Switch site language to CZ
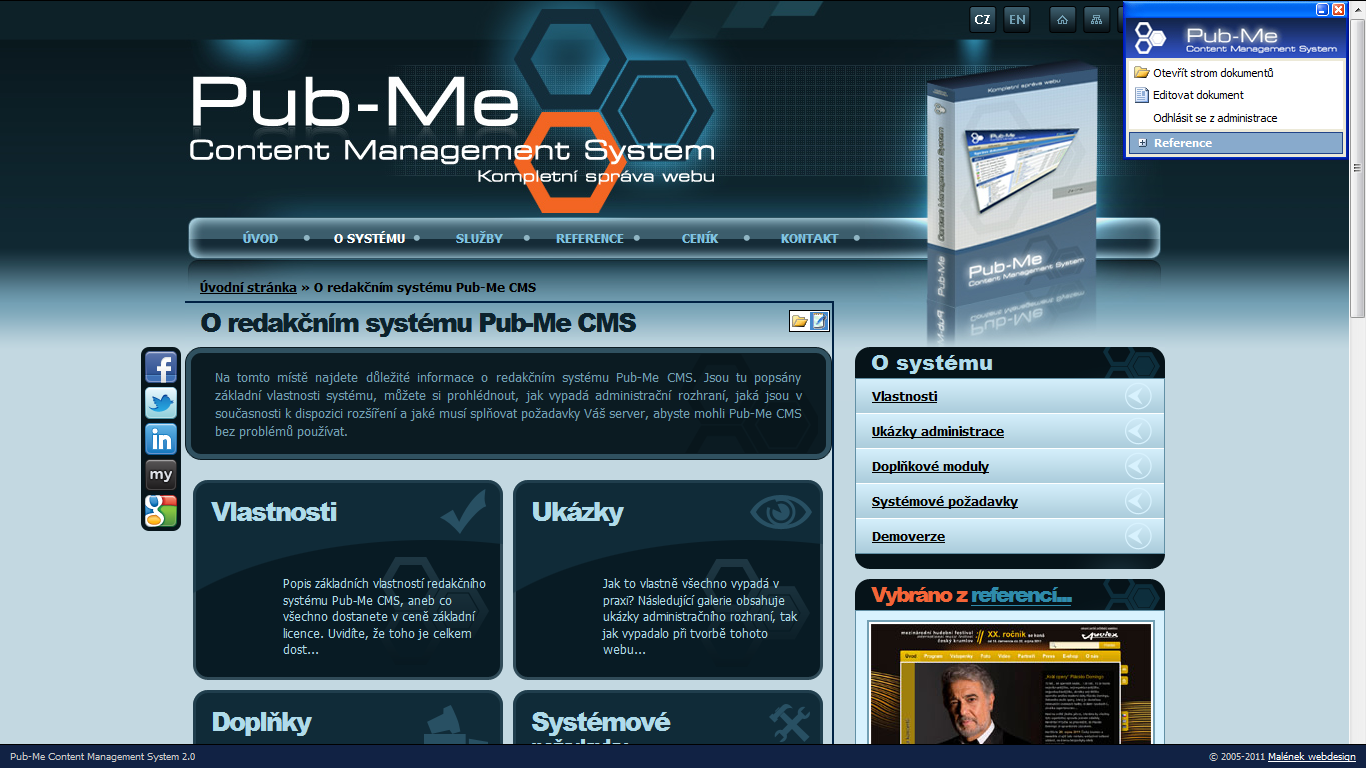Image resolution: width=1366 pixels, height=768 pixels. [983, 19]
